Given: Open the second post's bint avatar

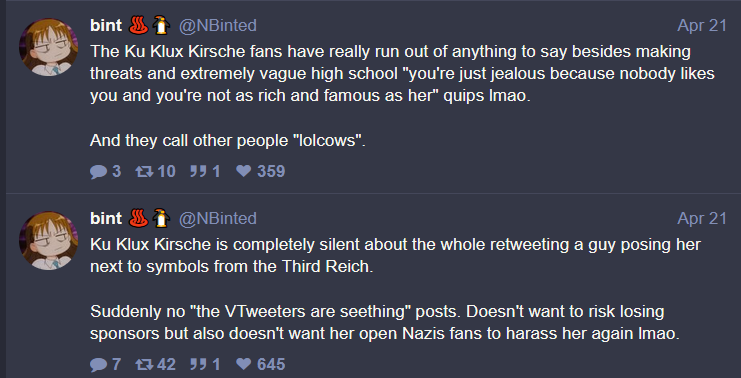Looking at the screenshot, I should [48, 241].
